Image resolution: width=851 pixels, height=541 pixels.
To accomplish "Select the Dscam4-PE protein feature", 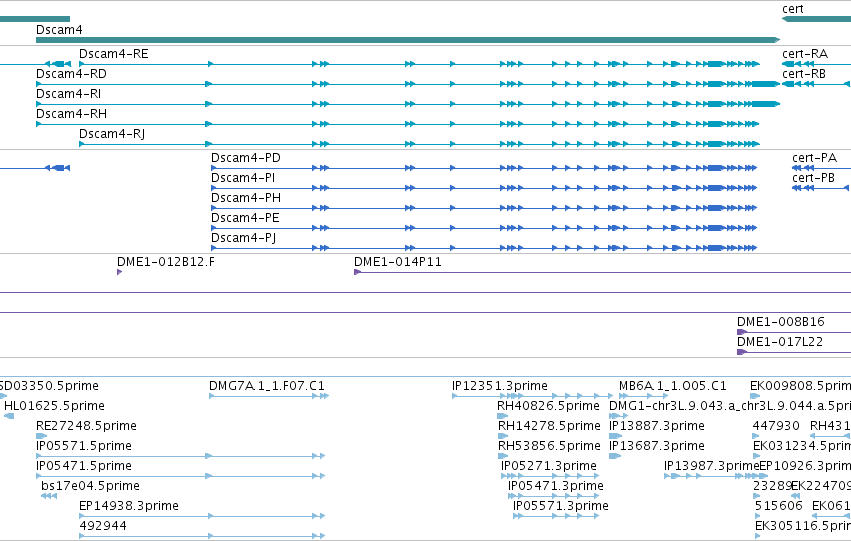I will pos(245,218).
